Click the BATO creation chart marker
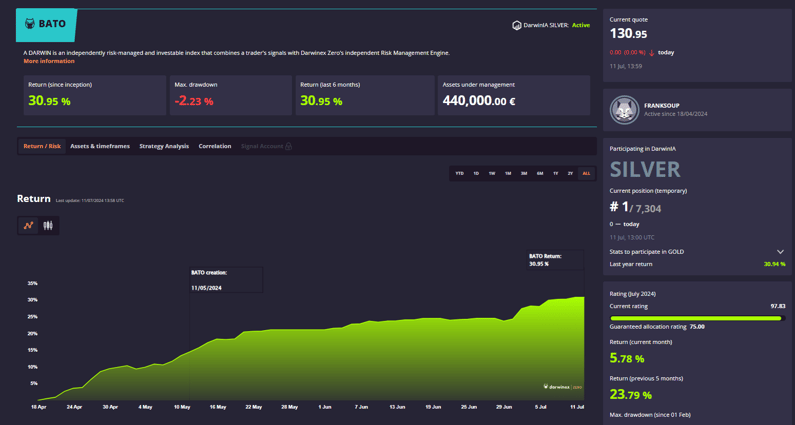 (226, 280)
